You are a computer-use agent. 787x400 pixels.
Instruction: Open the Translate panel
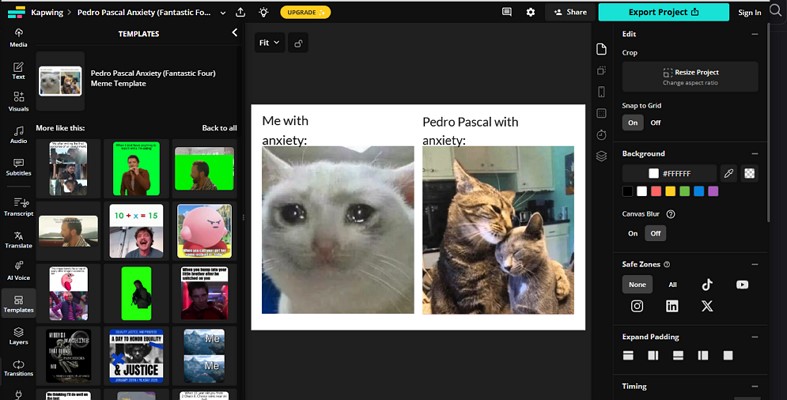click(19, 240)
